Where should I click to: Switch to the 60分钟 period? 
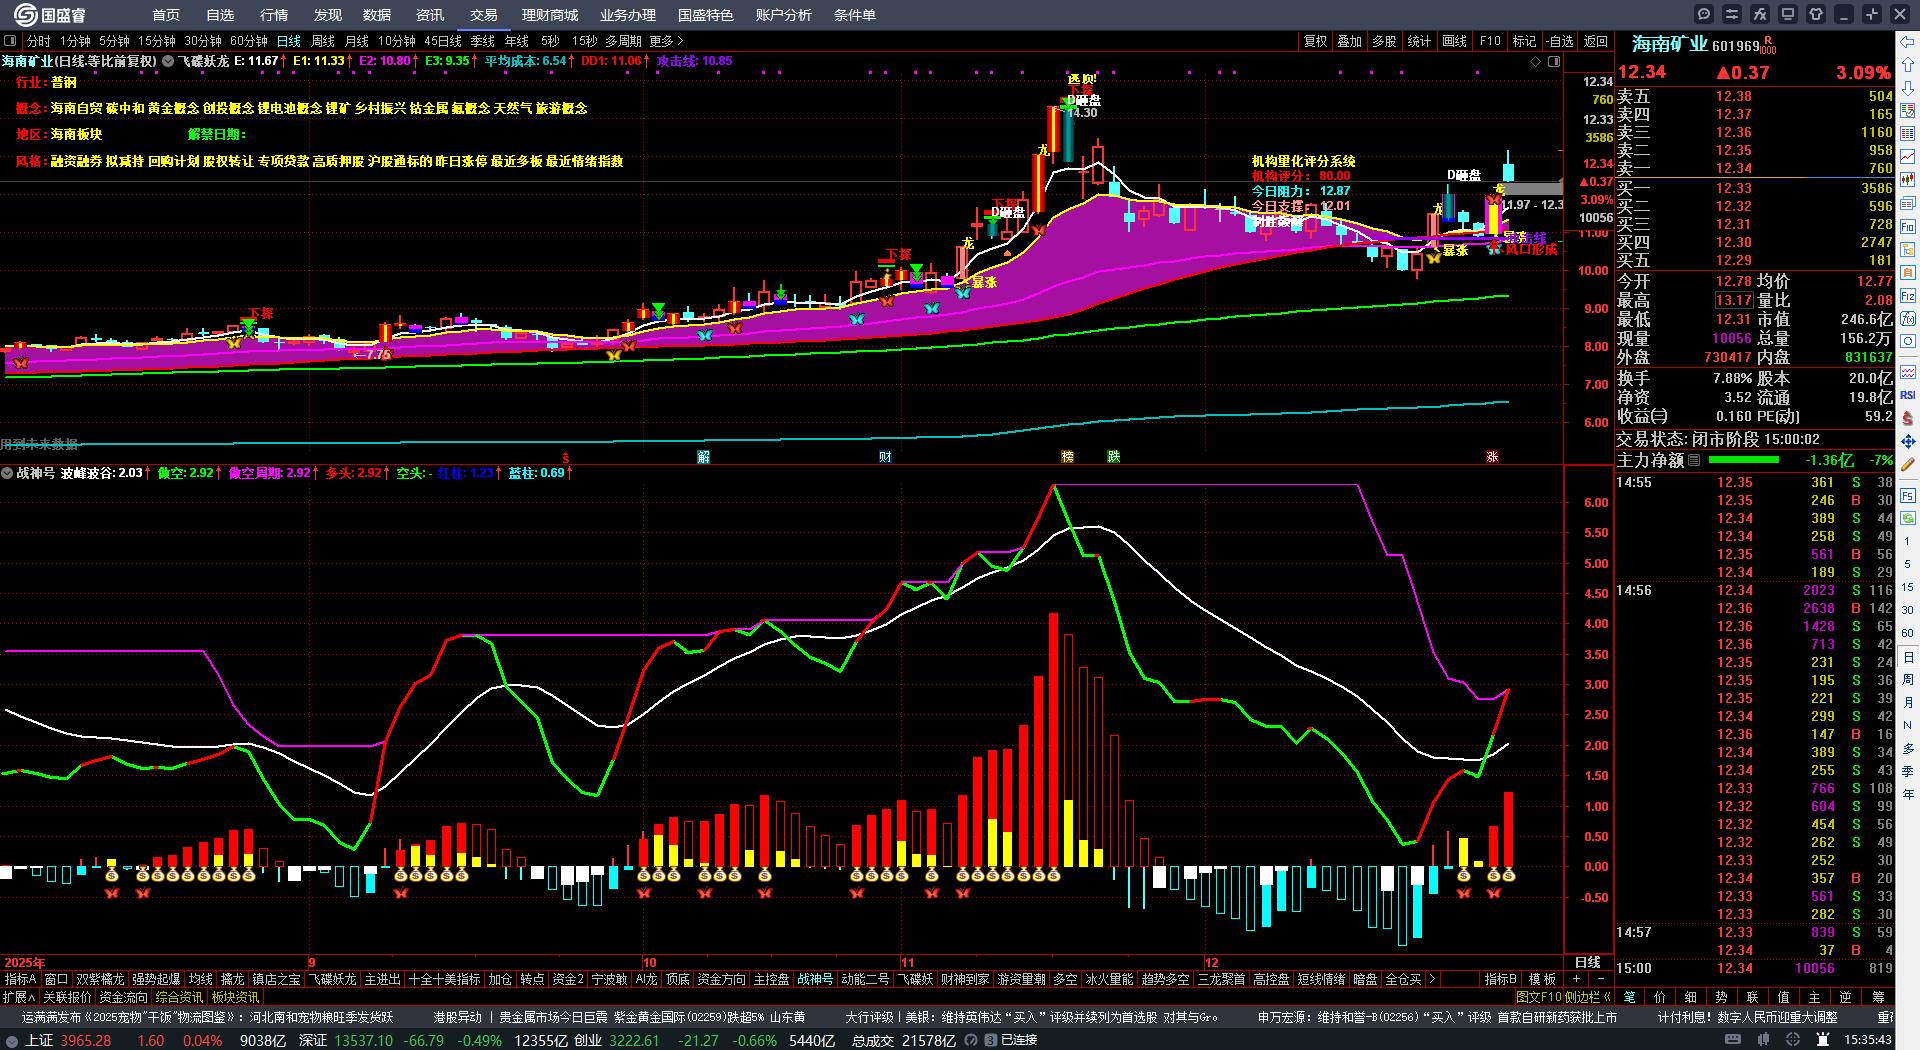(x=249, y=41)
